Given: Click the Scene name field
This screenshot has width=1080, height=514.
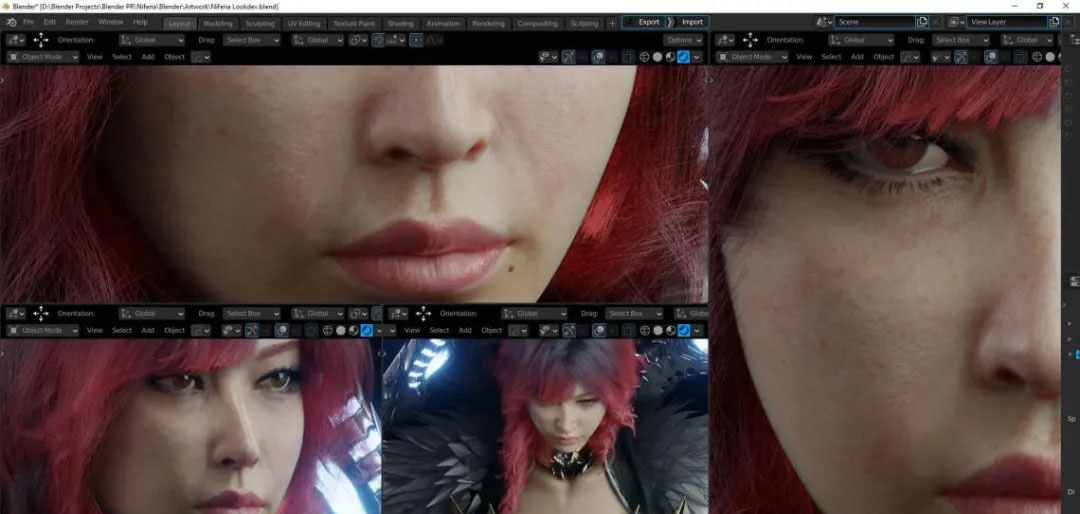Looking at the screenshot, I should pyautogui.click(x=875, y=22).
